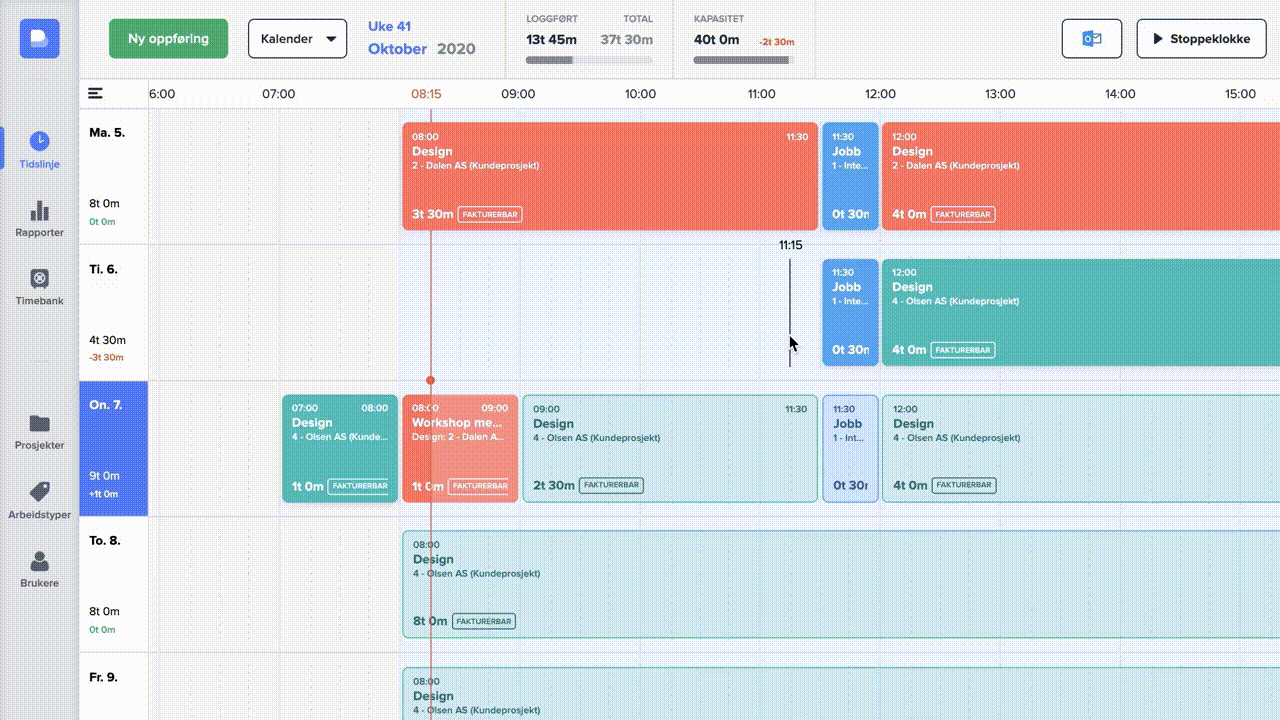The height and width of the screenshot is (720, 1280).
Task: Toggle the timeline hamburger menu icon
Action: click(95, 94)
